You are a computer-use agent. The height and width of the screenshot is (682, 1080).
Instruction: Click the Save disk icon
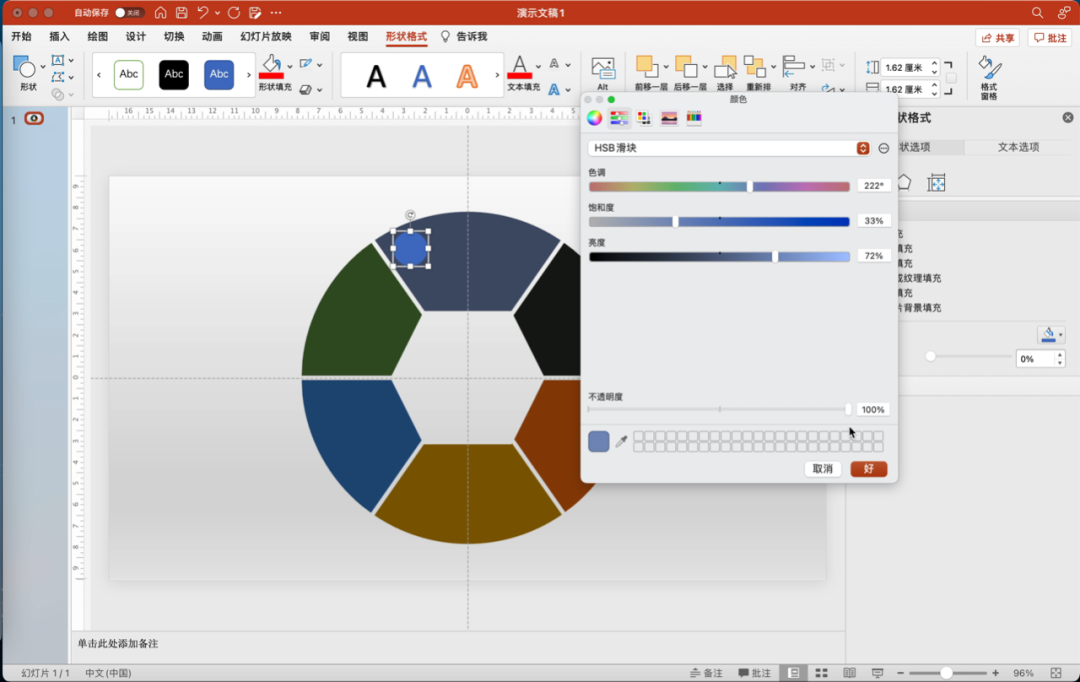[x=181, y=12]
